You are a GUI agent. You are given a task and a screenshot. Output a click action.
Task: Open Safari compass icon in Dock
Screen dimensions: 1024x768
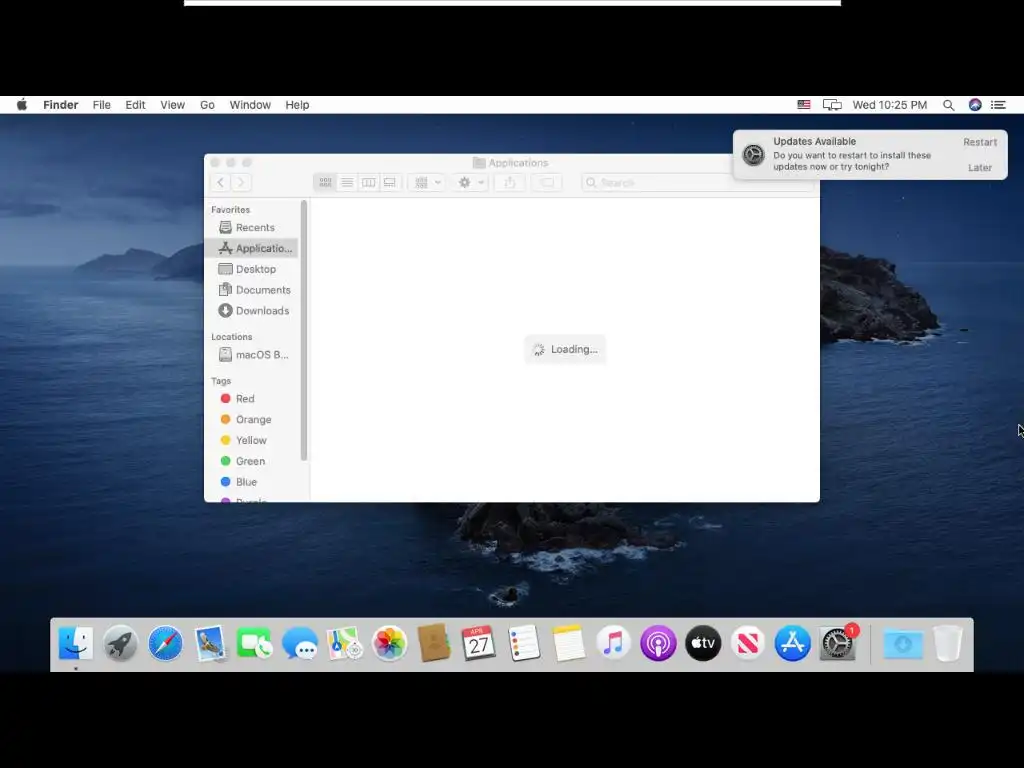[165, 643]
